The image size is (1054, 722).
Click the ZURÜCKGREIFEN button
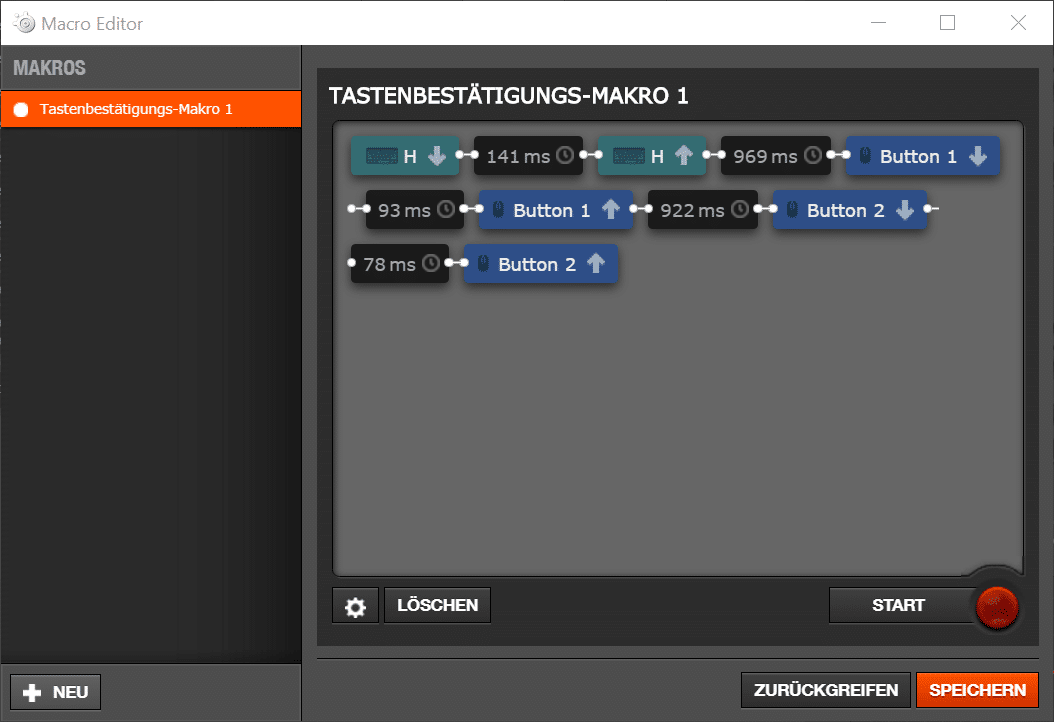point(825,690)
